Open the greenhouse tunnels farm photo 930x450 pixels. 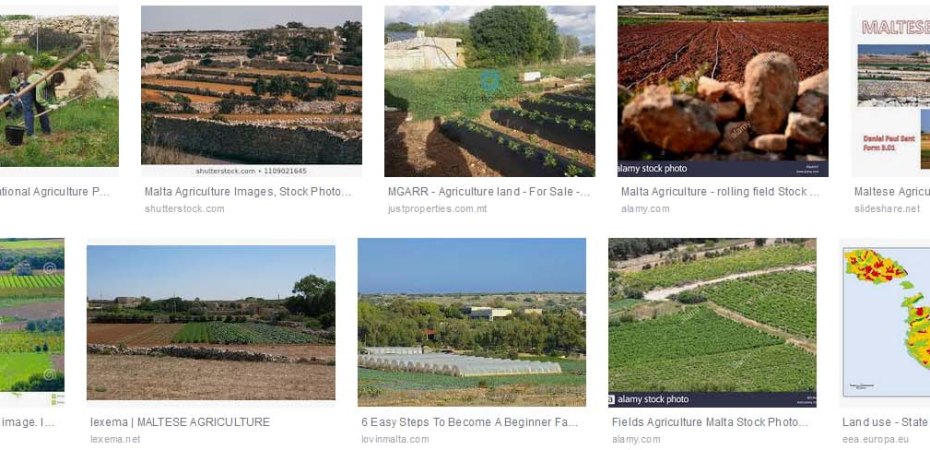click(472, 322)
